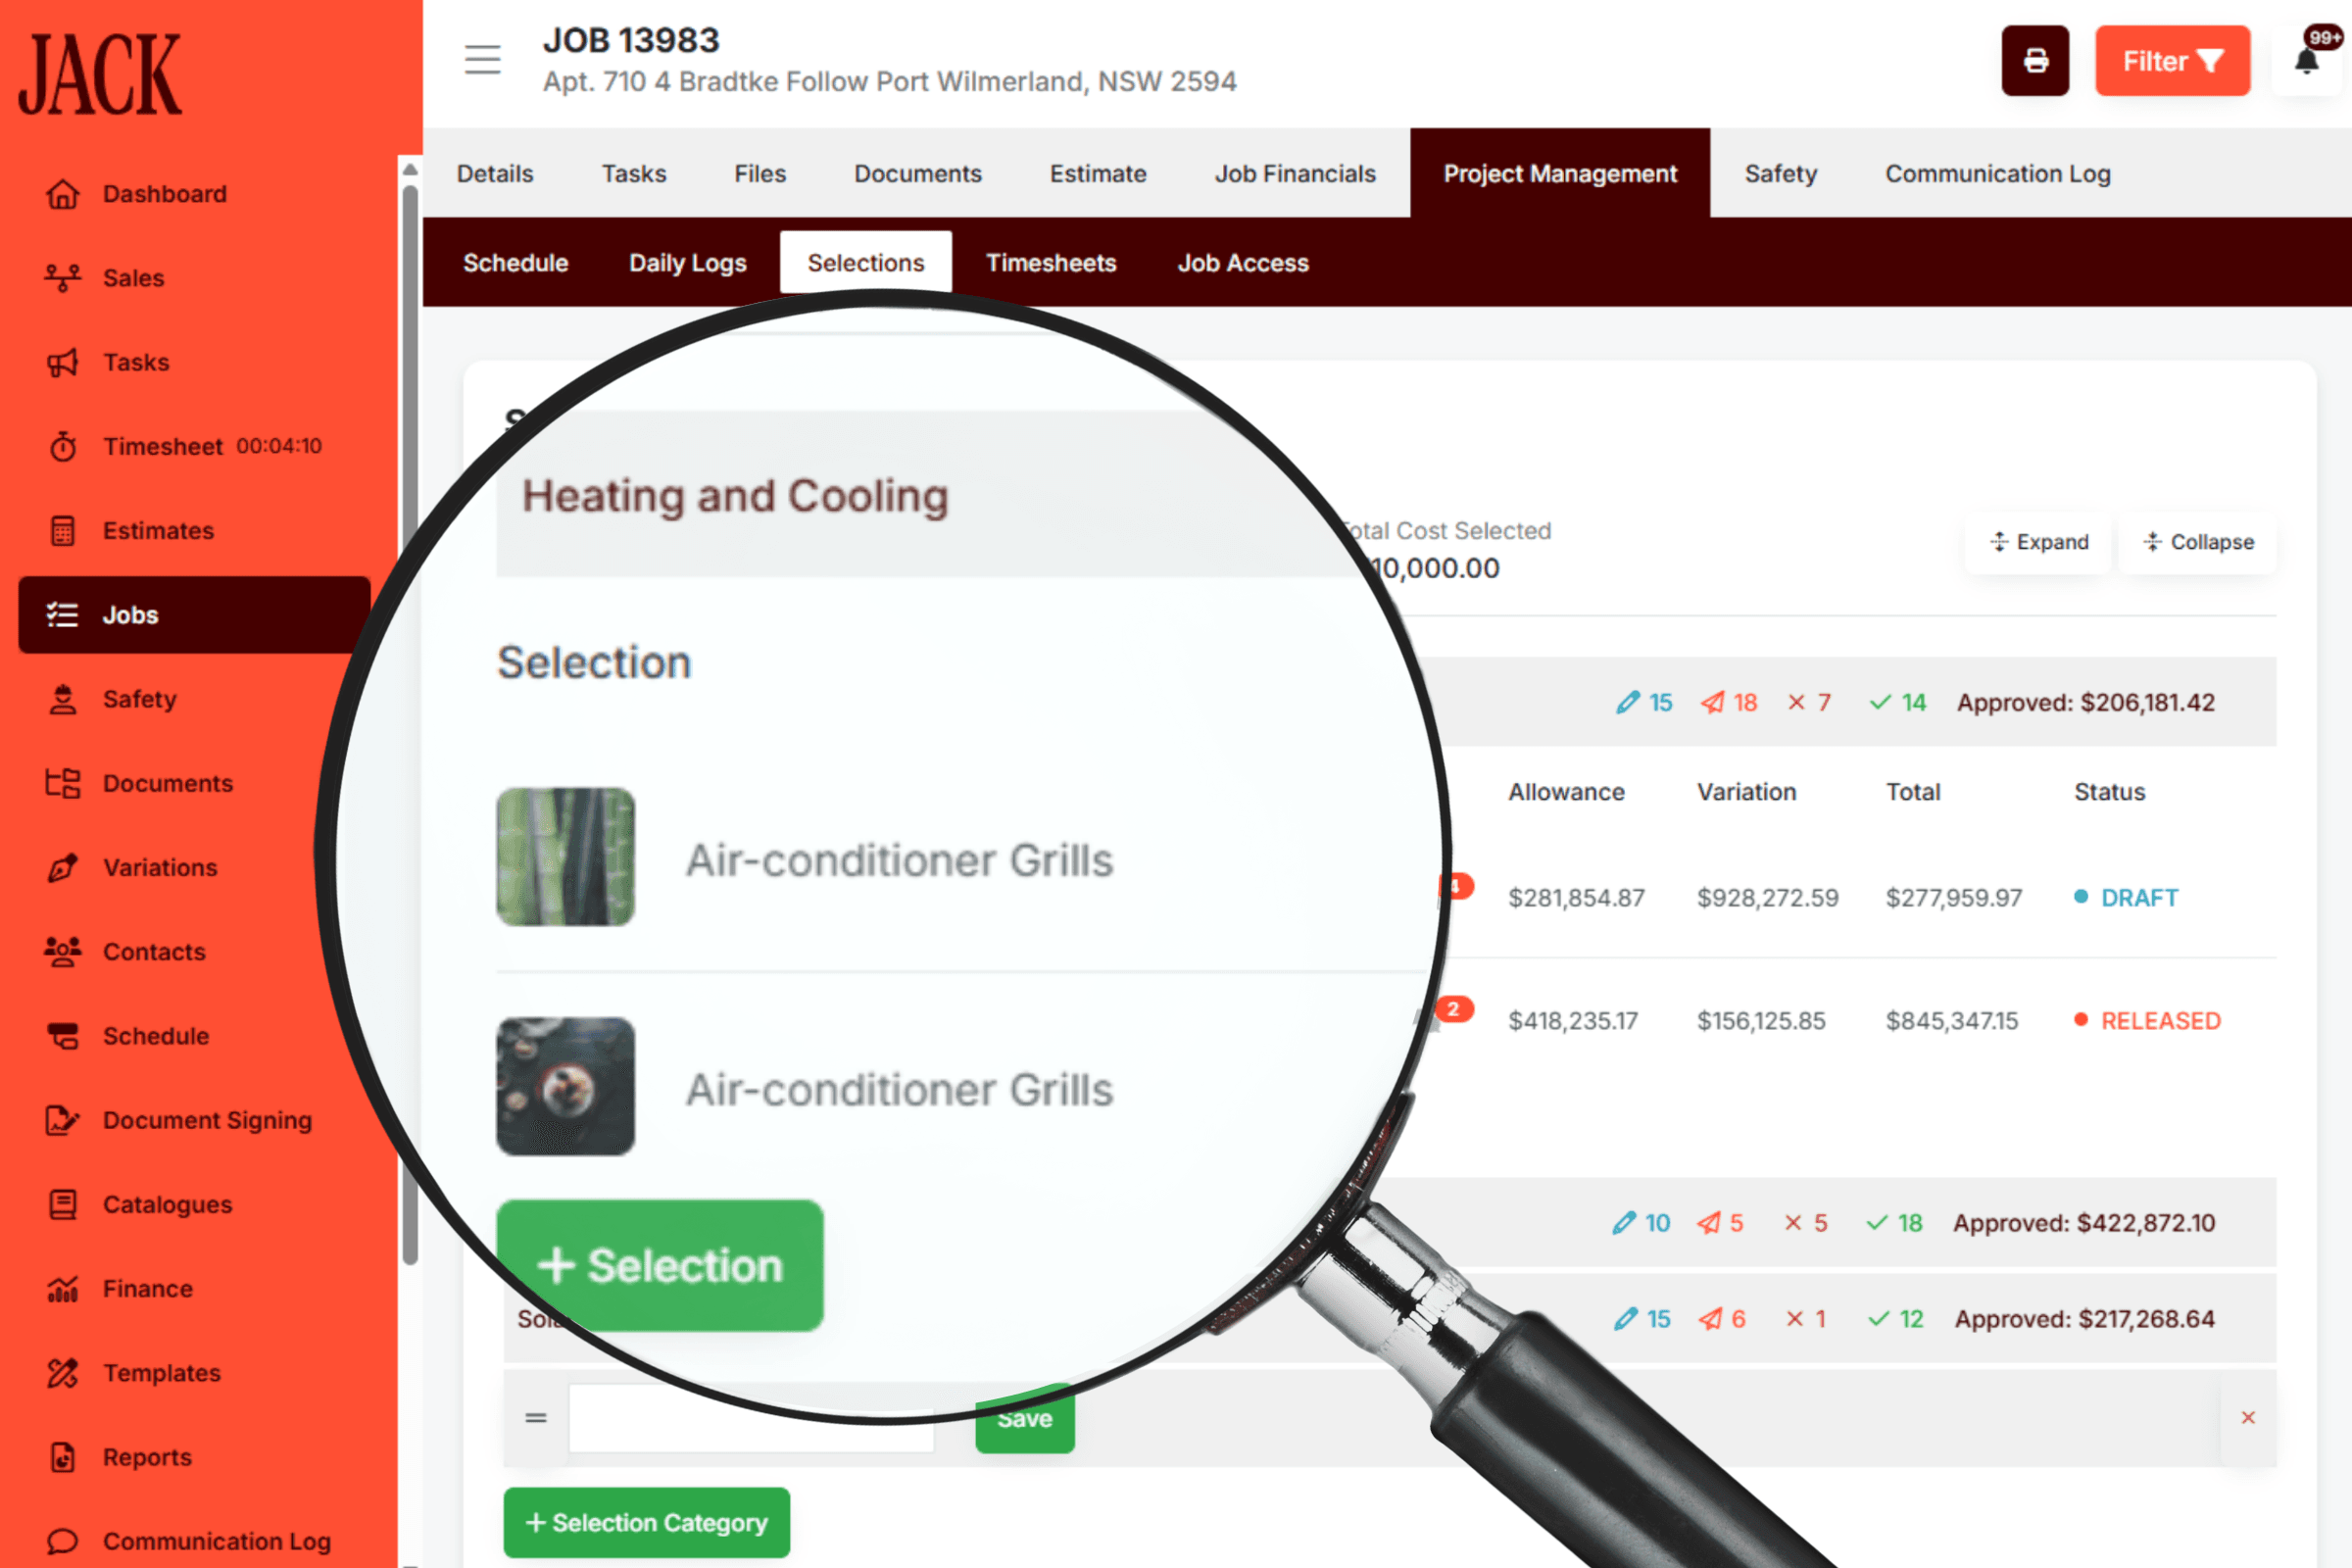The image size is (2352, 1568).
Task: Toggle the hamburger menu icon
Action: pyautogui.click(x=482, y=60)
